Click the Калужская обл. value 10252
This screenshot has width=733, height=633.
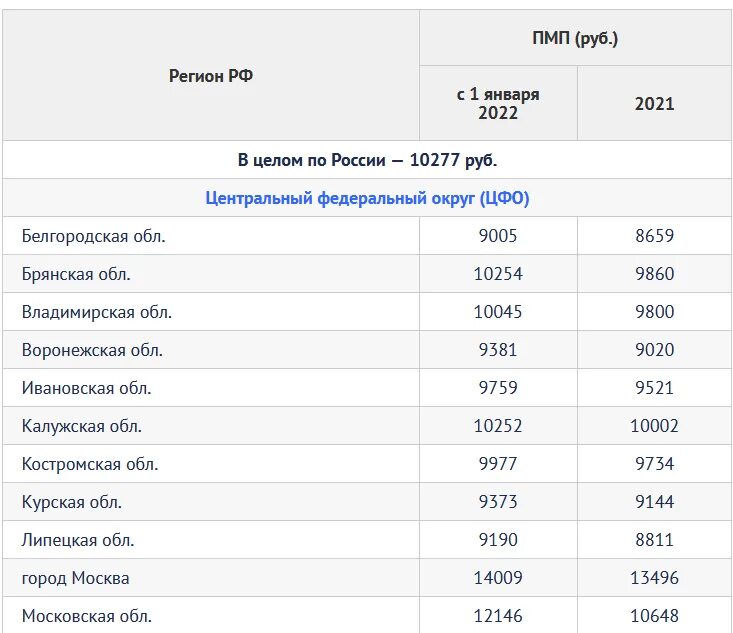(x=498, y=426)
